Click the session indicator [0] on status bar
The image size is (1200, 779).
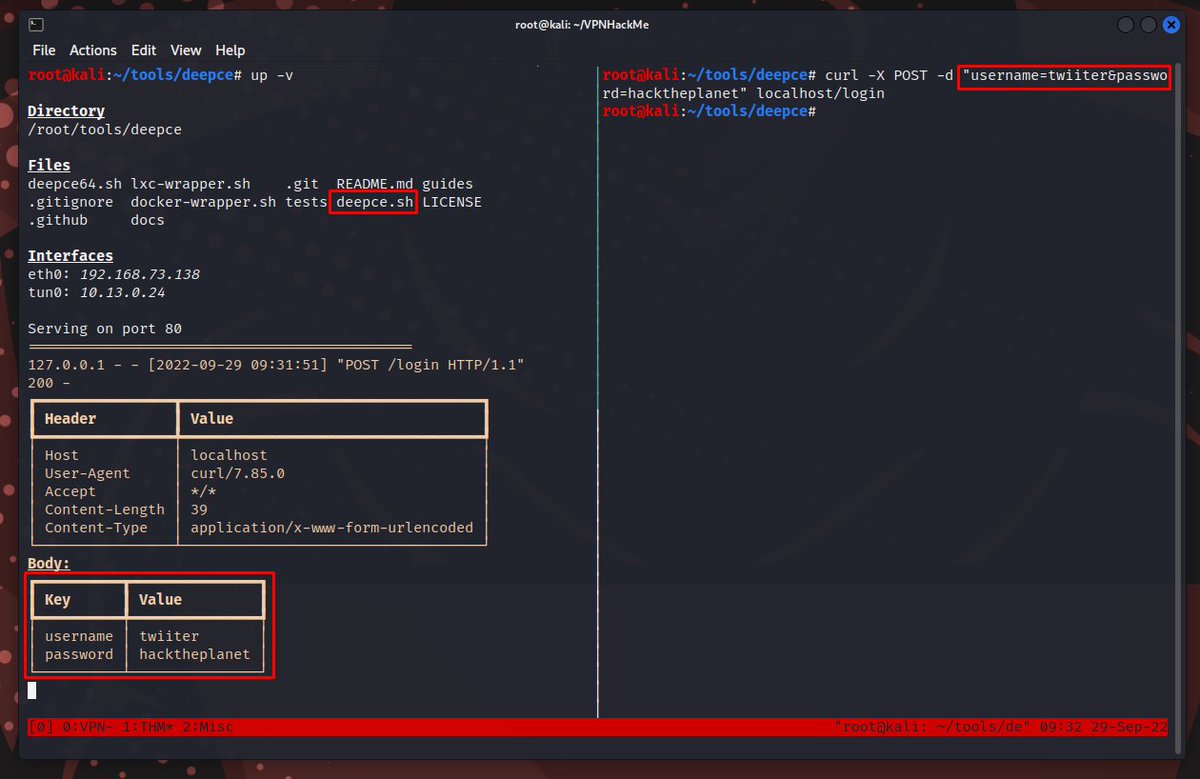point(39,726)
